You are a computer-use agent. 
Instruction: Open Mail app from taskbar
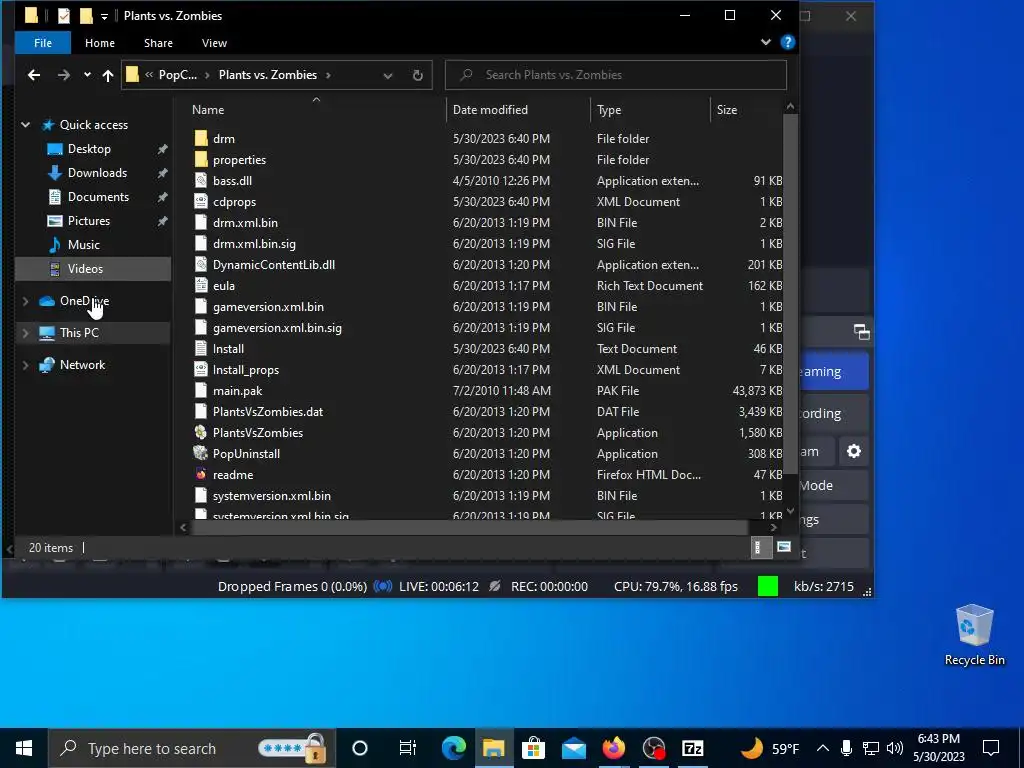pyautogui.click(x=573, y=748)
